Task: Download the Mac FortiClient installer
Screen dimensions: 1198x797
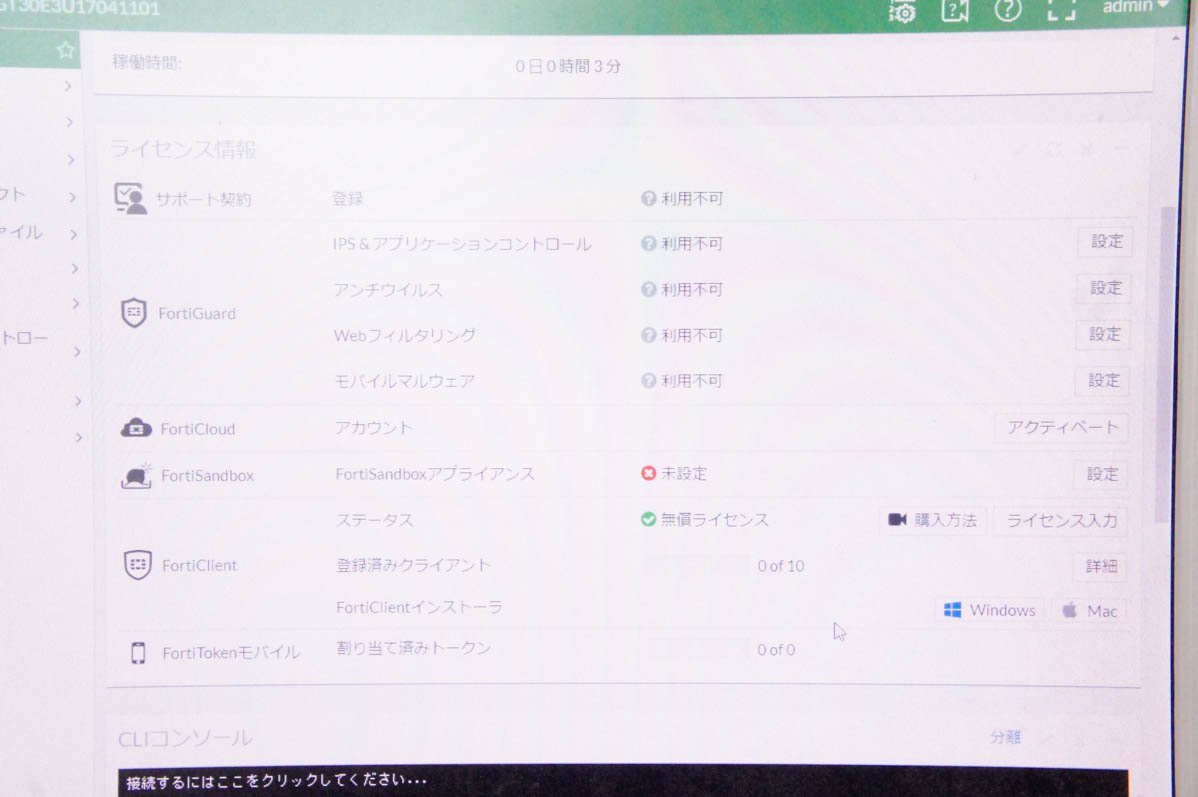Action: tap(1090, 611)
